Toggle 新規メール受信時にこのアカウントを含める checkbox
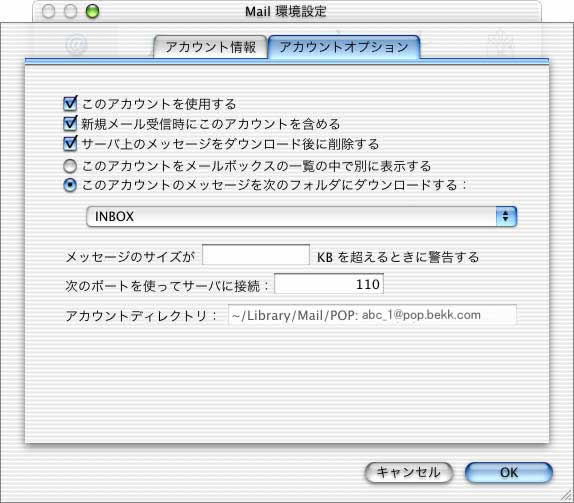The height and width of the screenshot is (503, 574). (70, 123)
